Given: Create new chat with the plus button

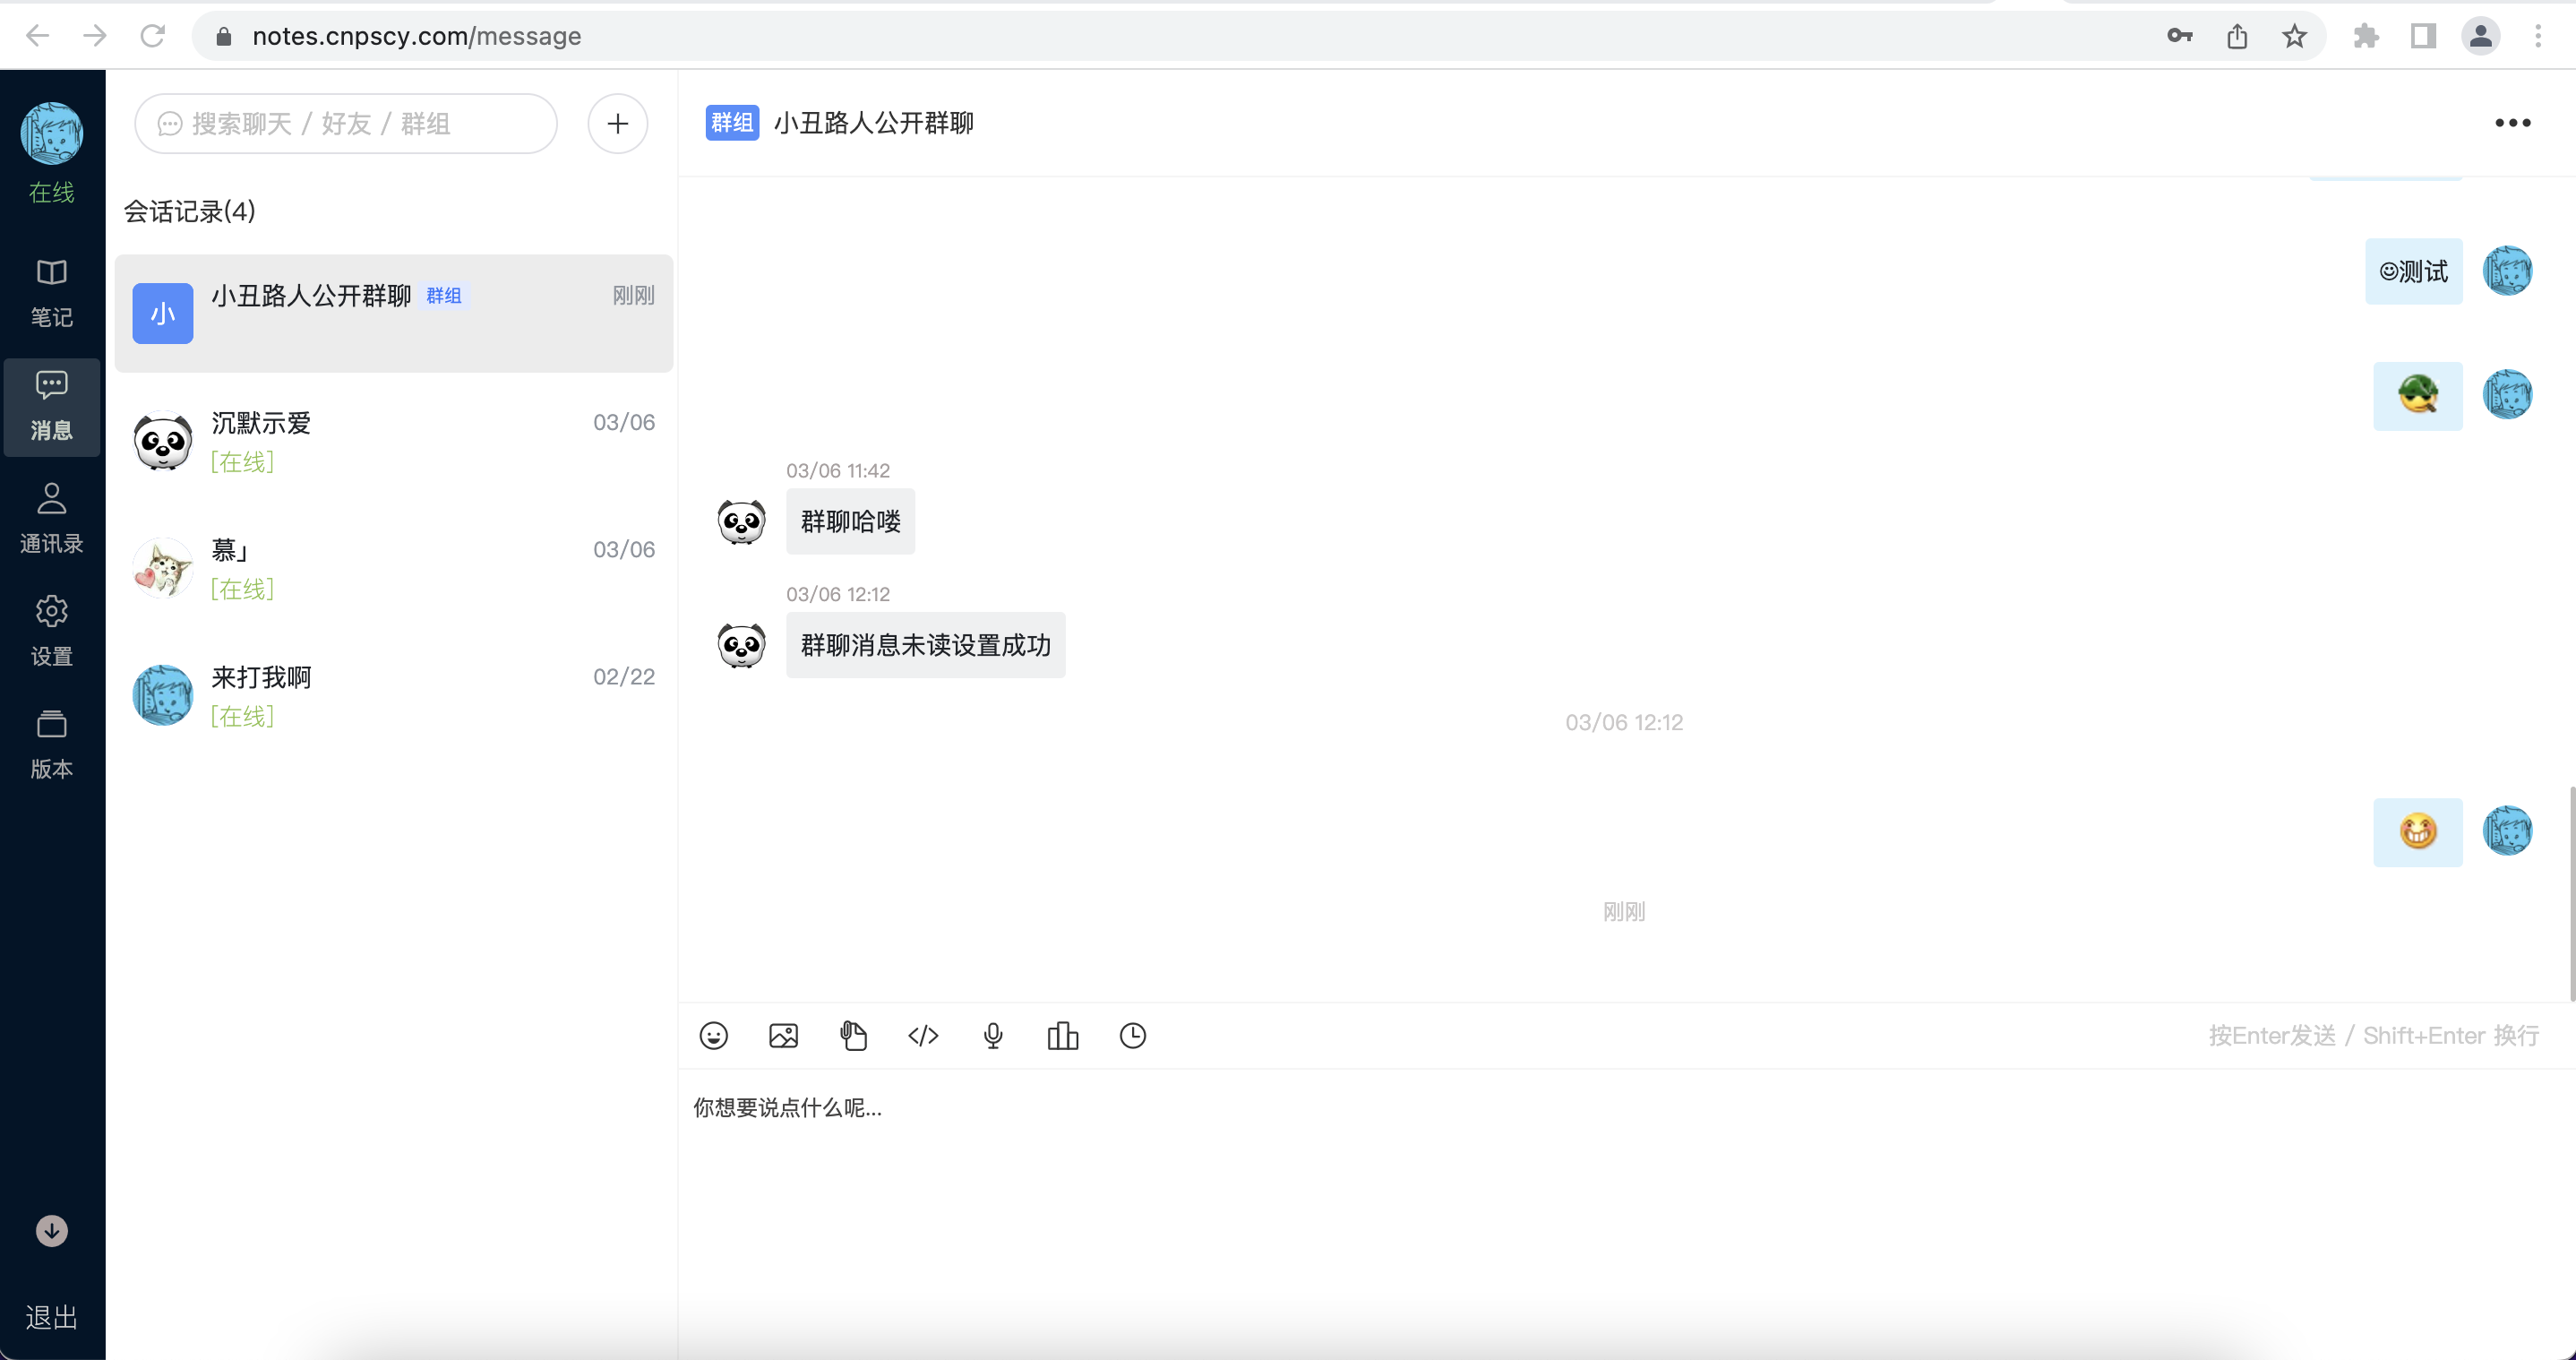Looking at the screenshot, I should (x=618, y=123).
